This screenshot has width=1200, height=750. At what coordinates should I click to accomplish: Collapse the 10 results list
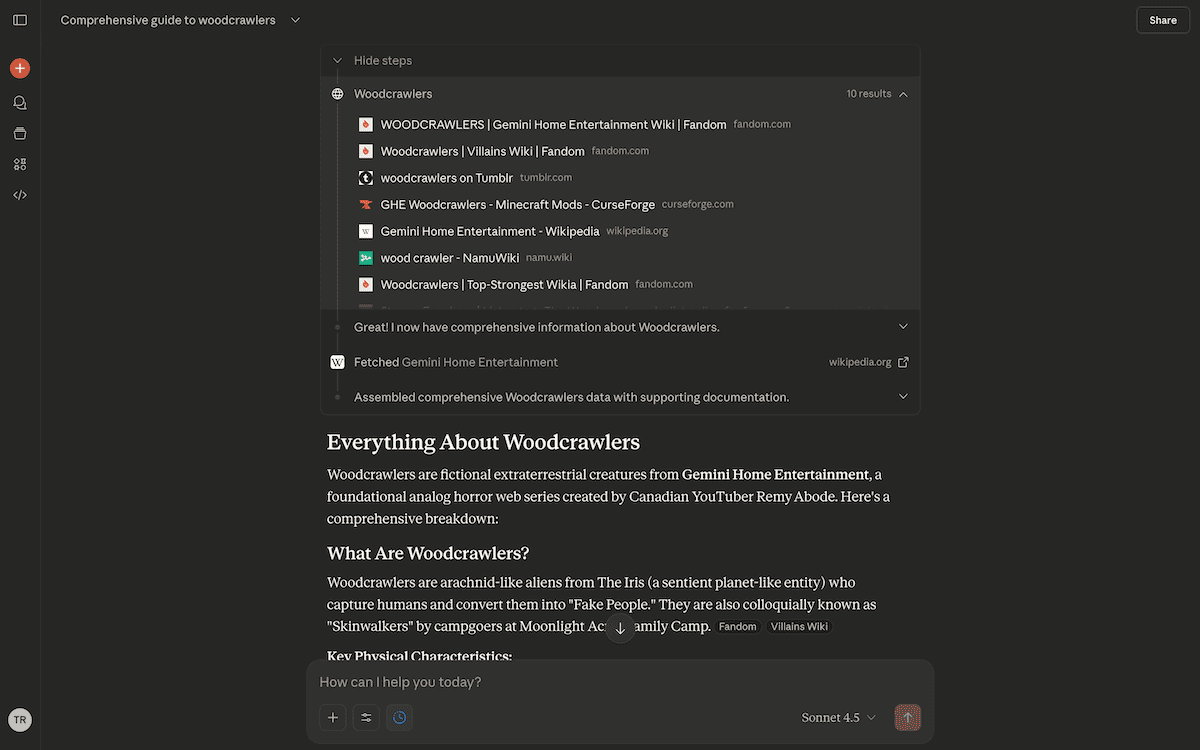point(903,94)
